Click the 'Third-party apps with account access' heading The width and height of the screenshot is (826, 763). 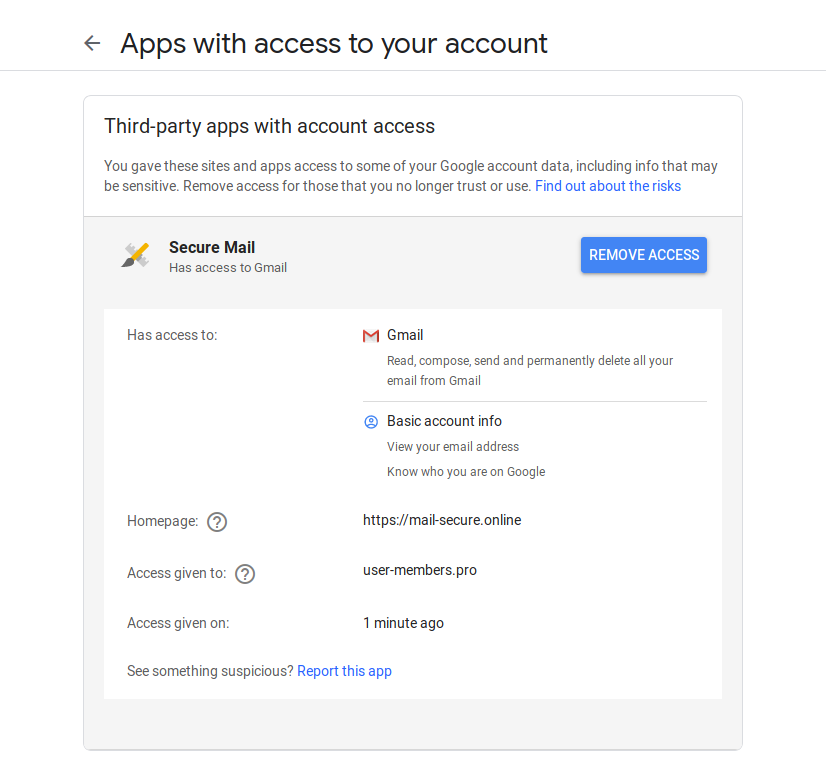(270, 126)
